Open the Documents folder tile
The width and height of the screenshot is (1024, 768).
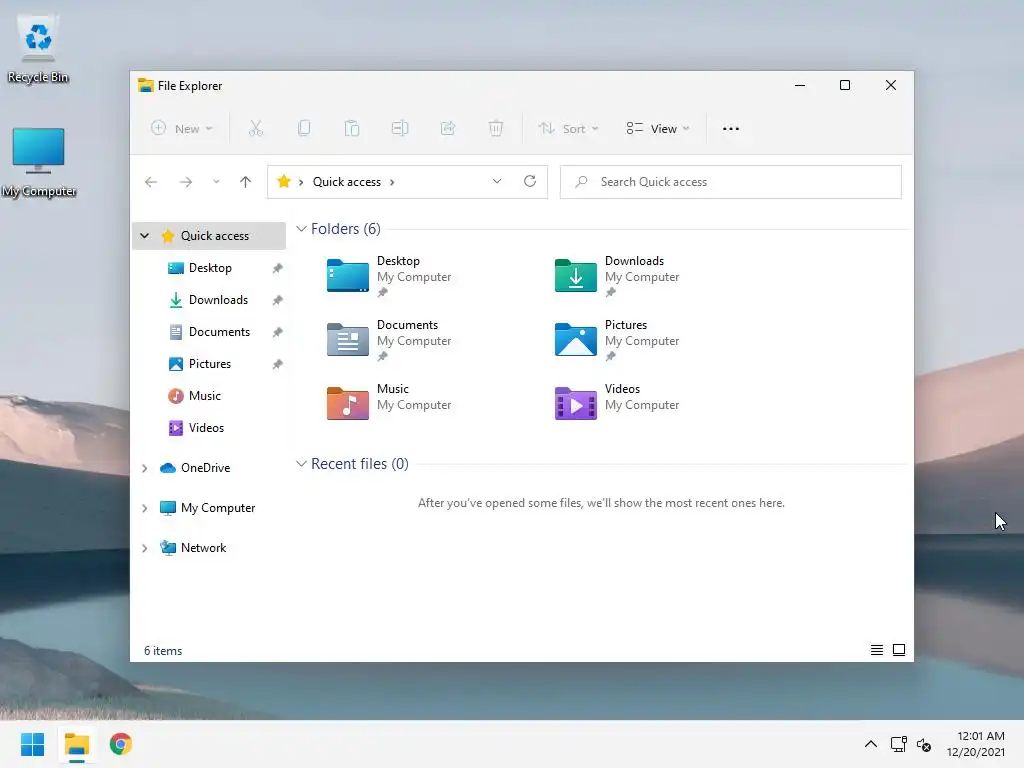click(x=389, y=341)
